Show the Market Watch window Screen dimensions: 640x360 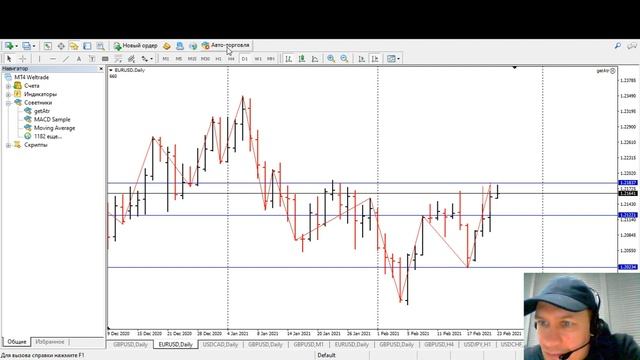tap(47, 46)
